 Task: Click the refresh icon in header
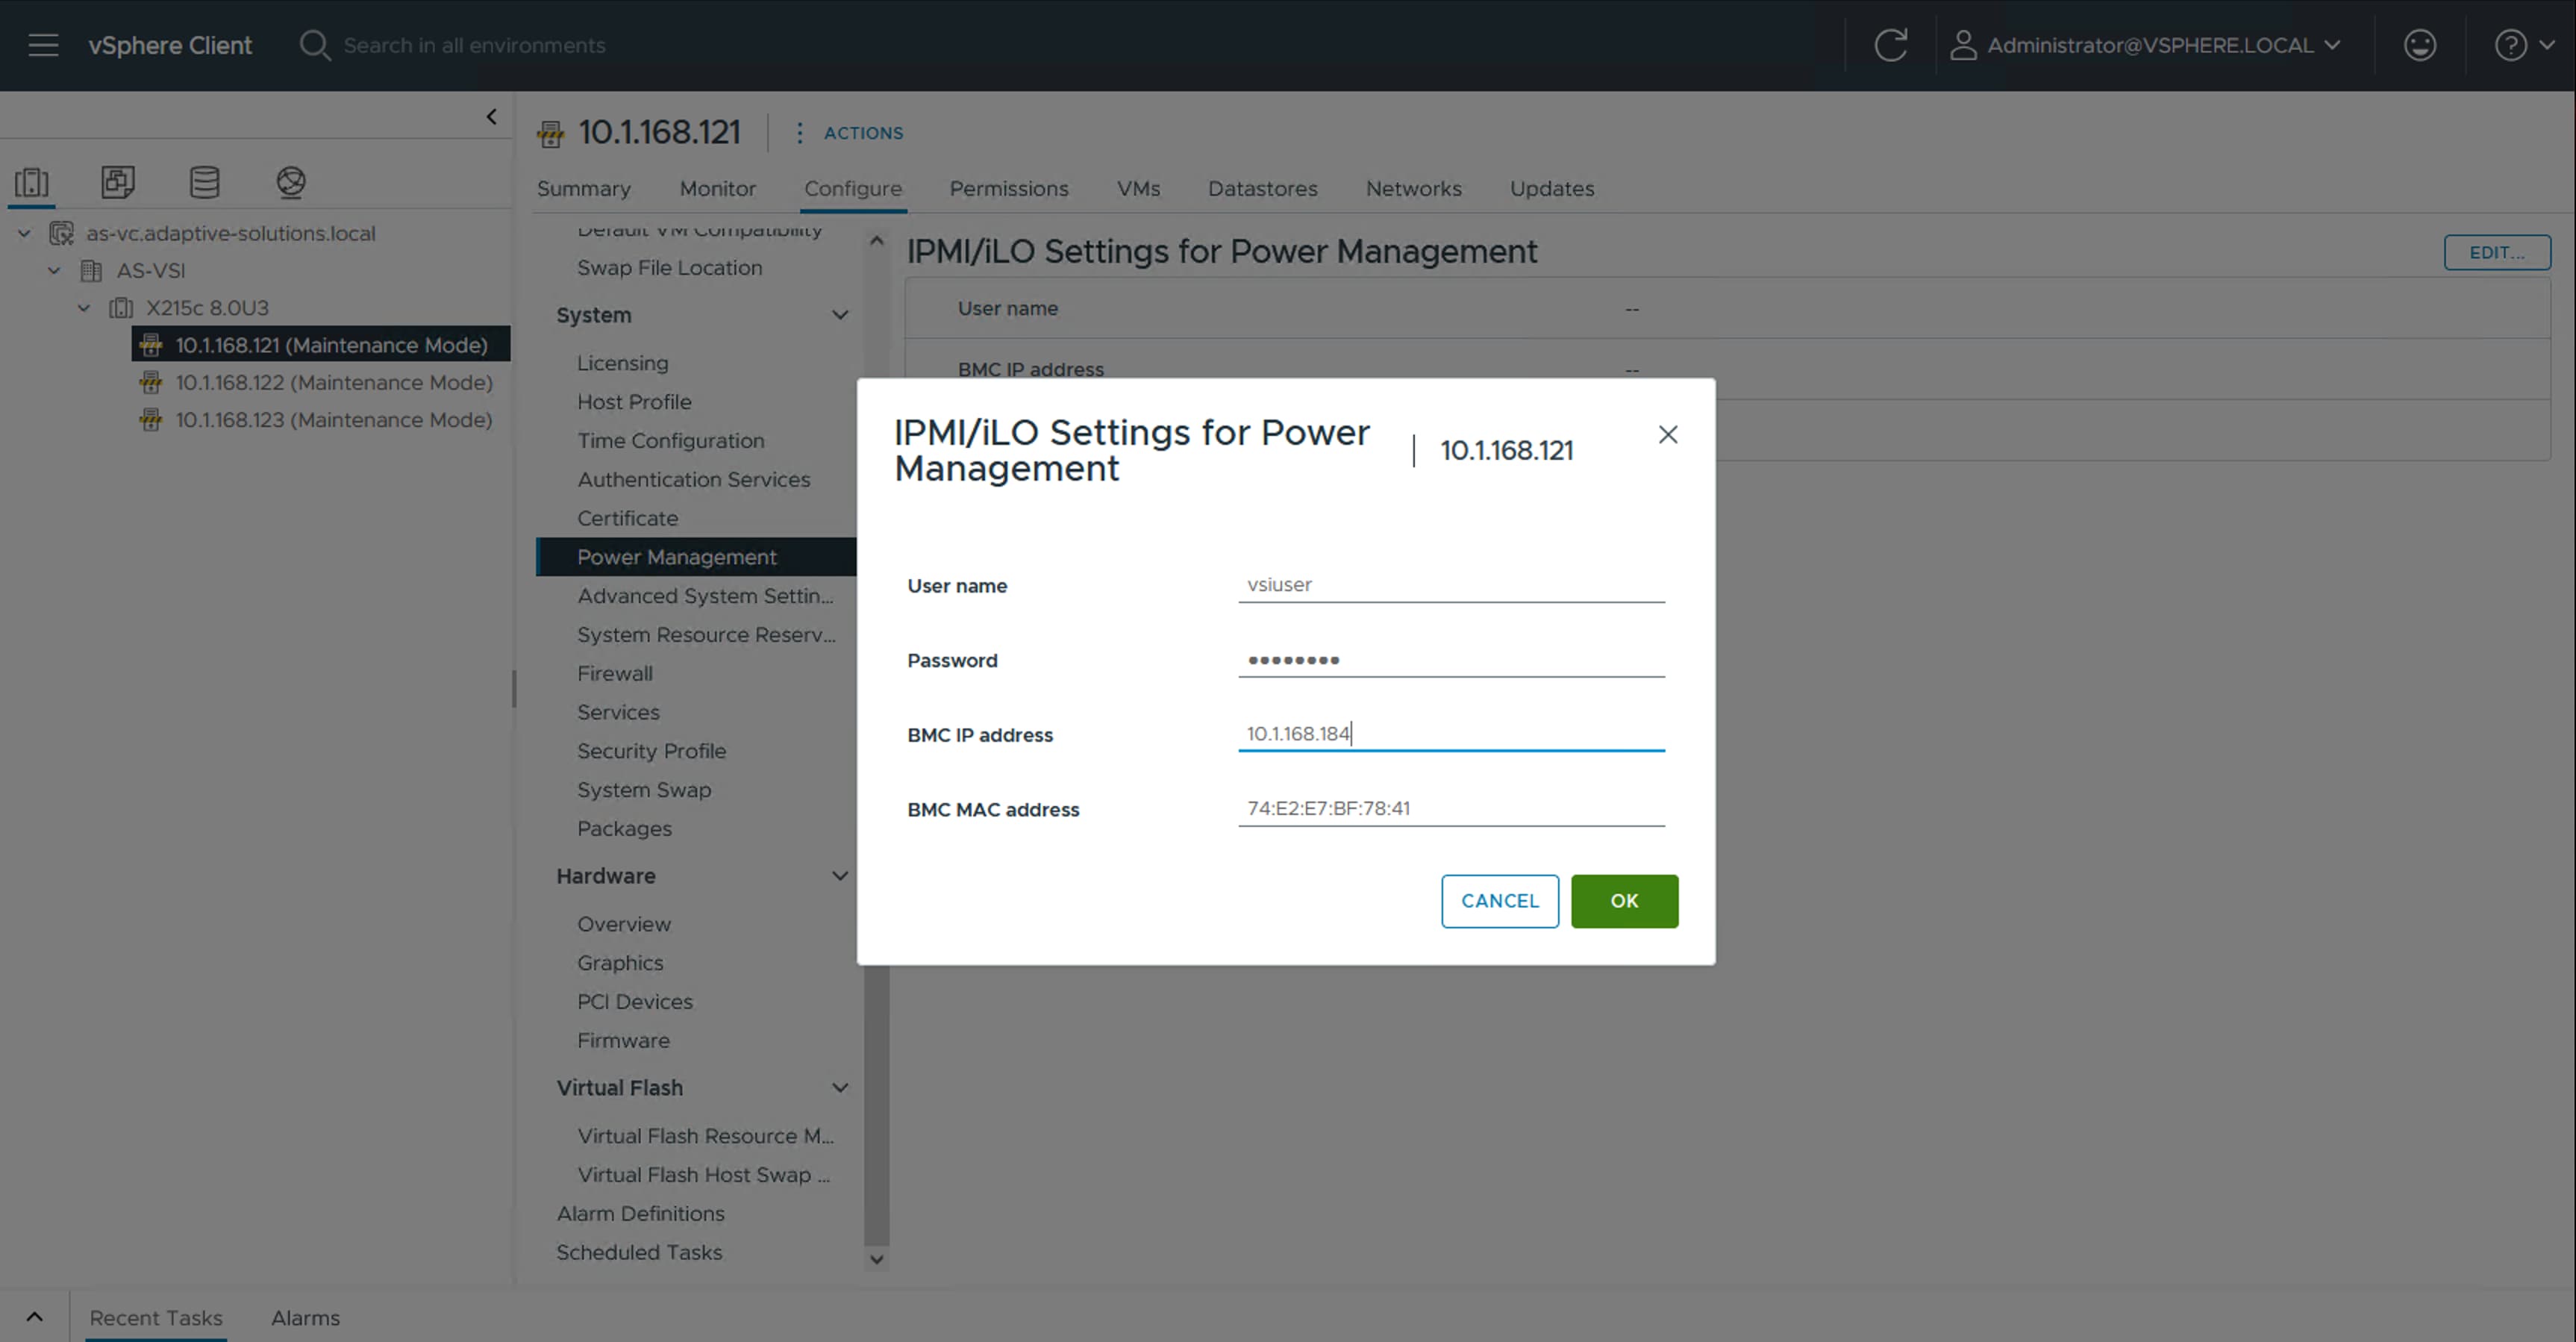pos(1890,45)
